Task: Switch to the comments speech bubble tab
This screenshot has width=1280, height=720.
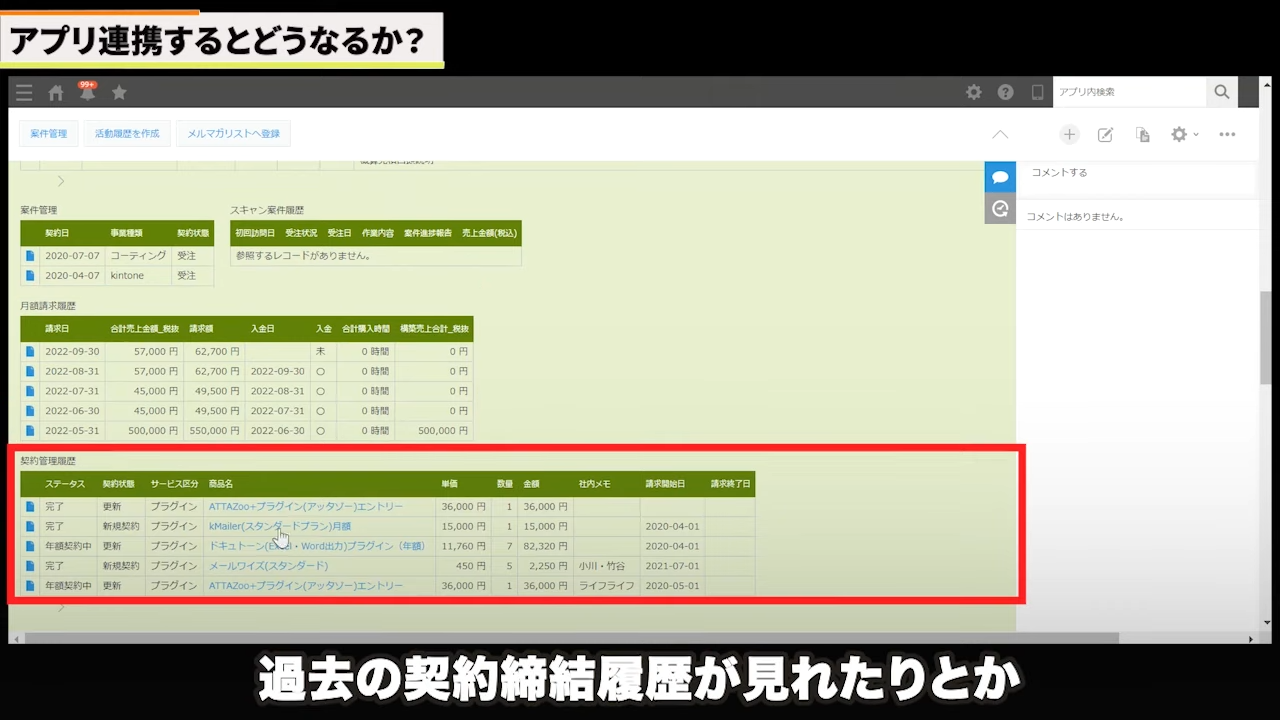Action: (x=1000, y=177)
